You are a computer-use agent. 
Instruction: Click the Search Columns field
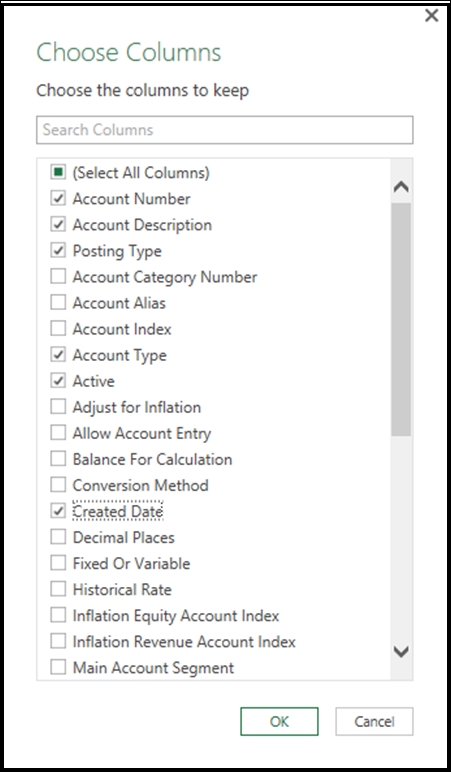pos(225,130)
